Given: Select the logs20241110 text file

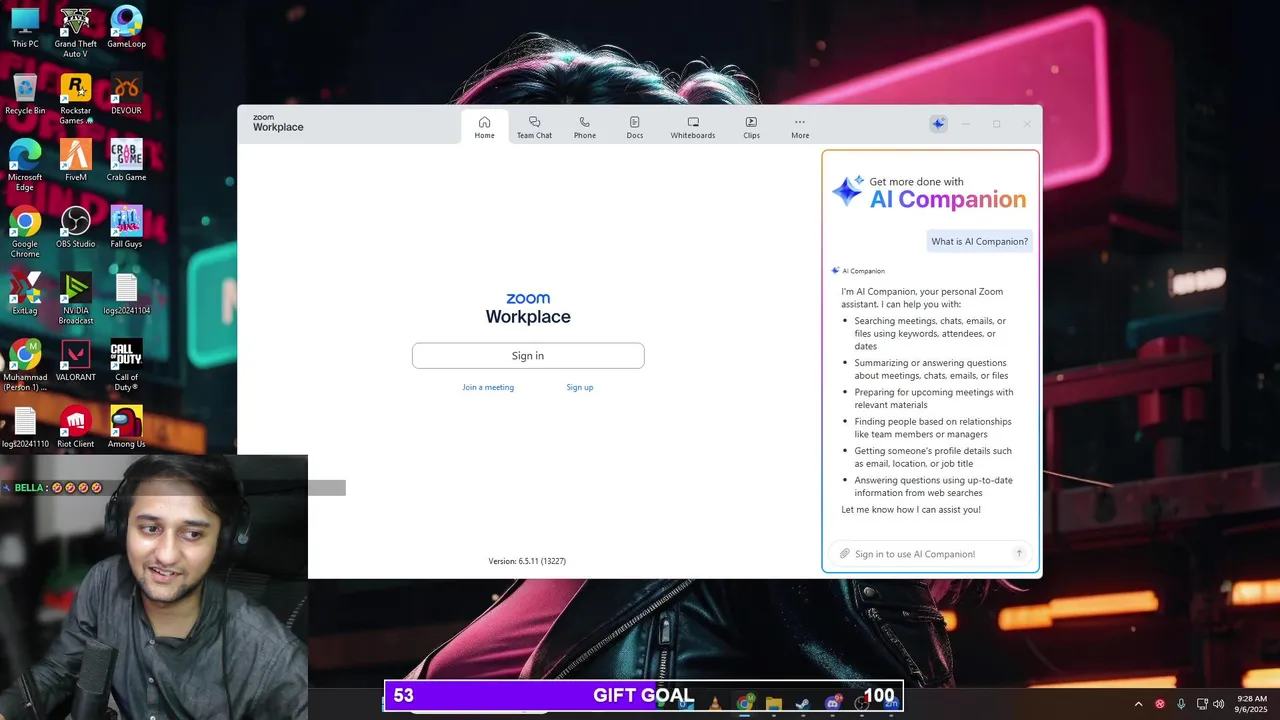Looking at the screenshot, I should 25,428.
